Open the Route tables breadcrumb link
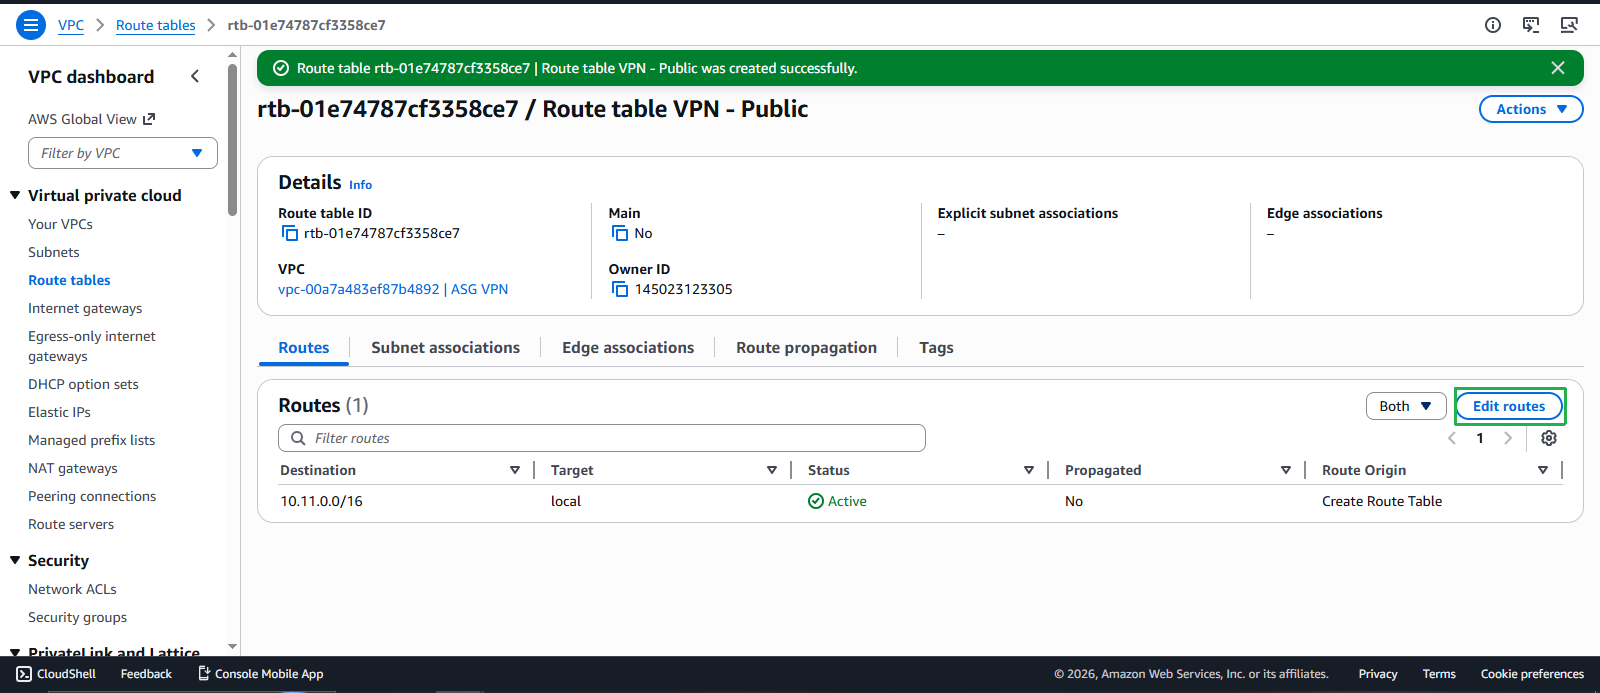 156,25
